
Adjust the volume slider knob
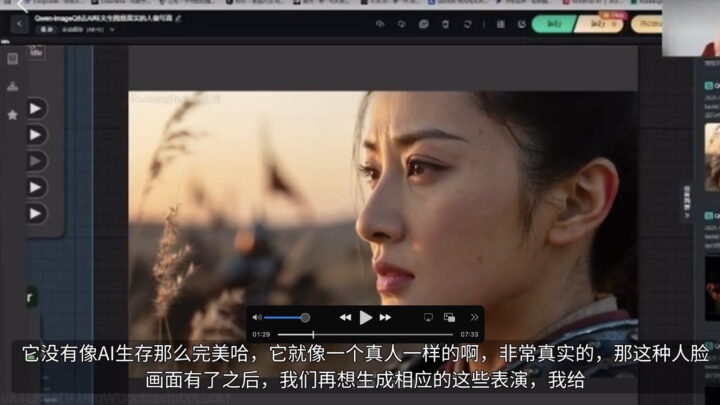click(x=305, y=317)
